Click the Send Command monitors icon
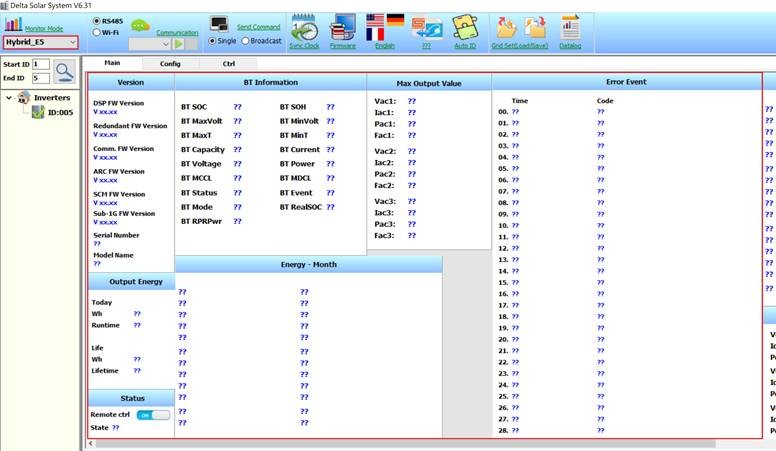 tap(219, 24)
